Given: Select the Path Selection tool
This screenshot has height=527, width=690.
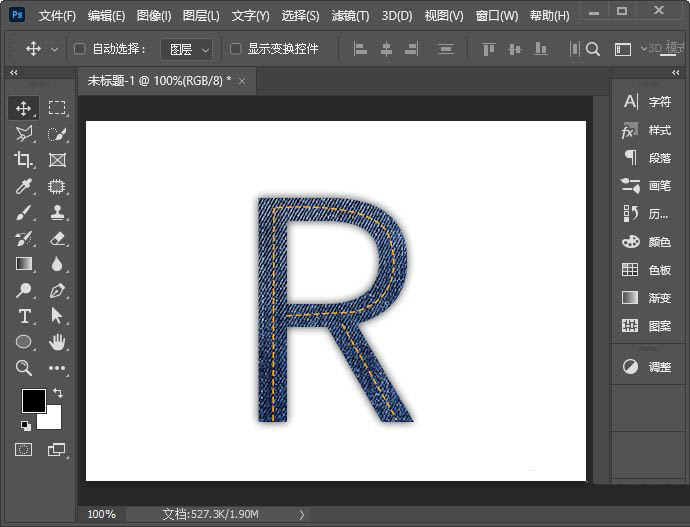Looking at the screenshot, I should [57, 316].
